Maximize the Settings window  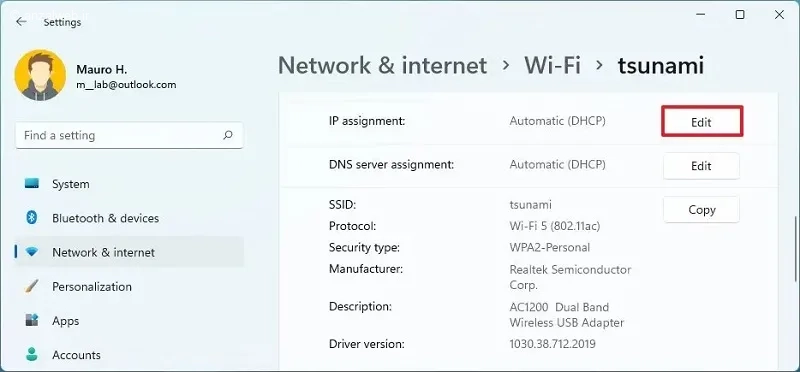tap(740, 15)
